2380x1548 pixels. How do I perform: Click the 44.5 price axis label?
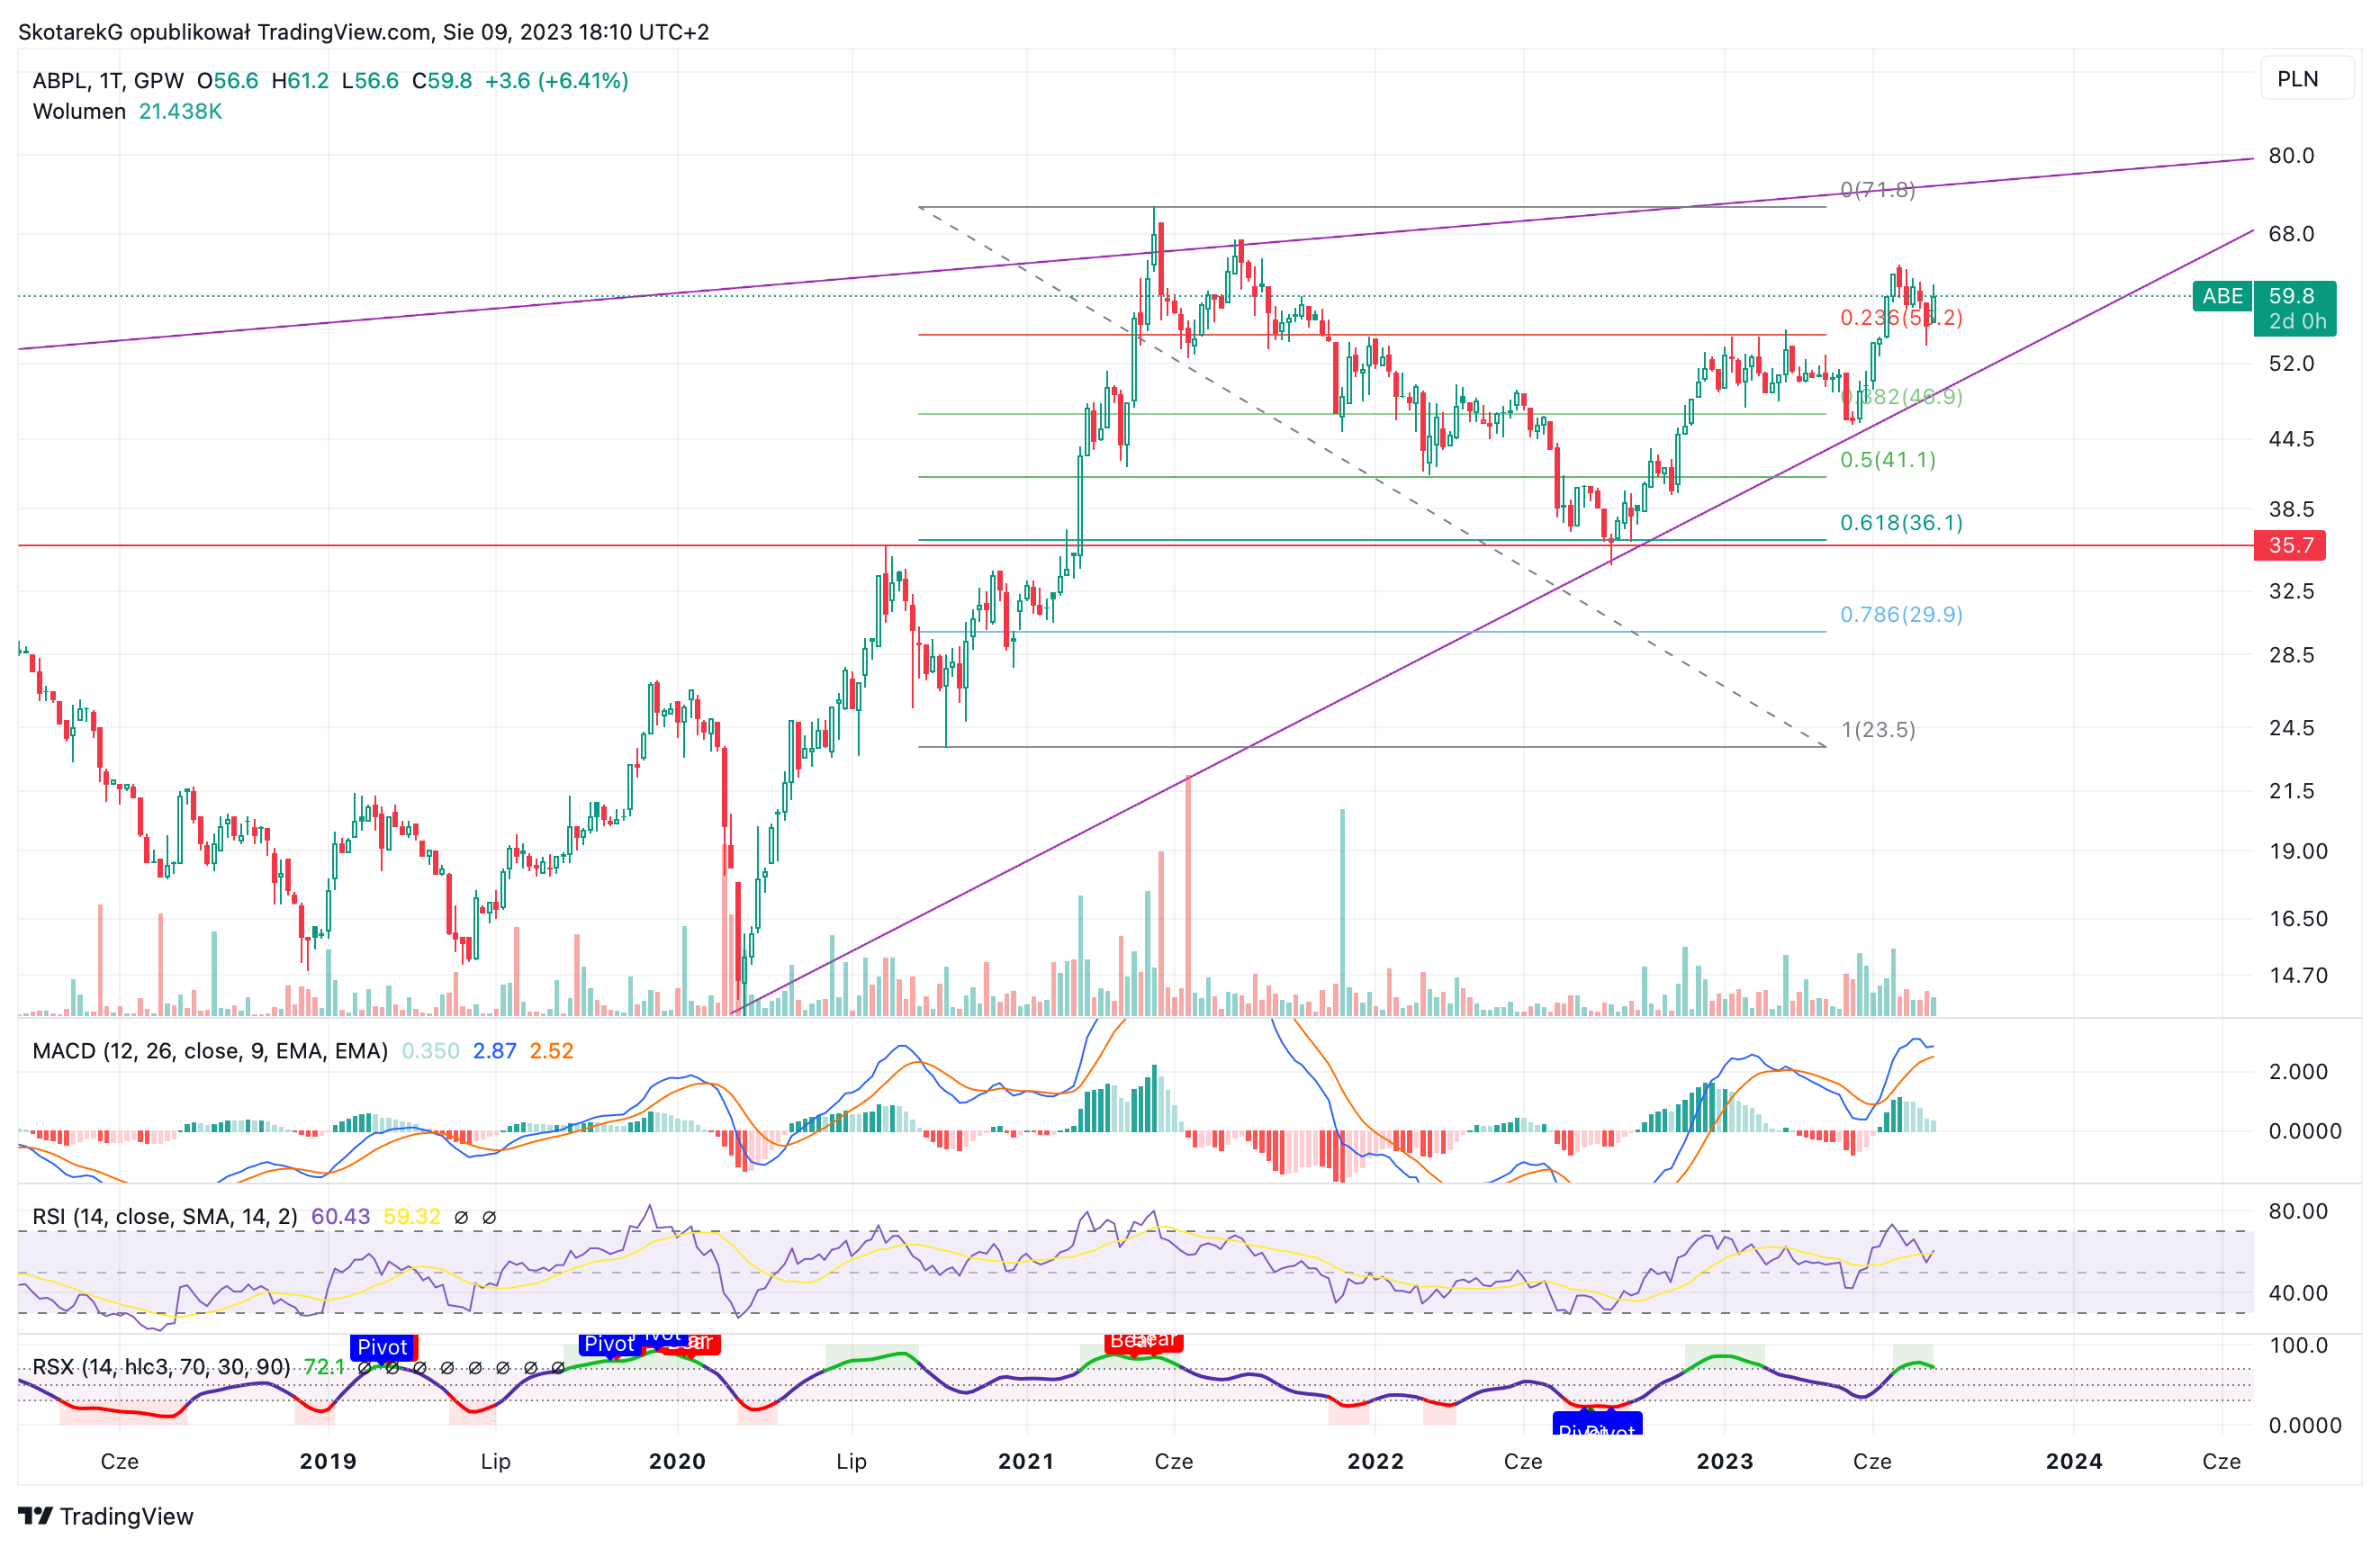point(2291,439)
